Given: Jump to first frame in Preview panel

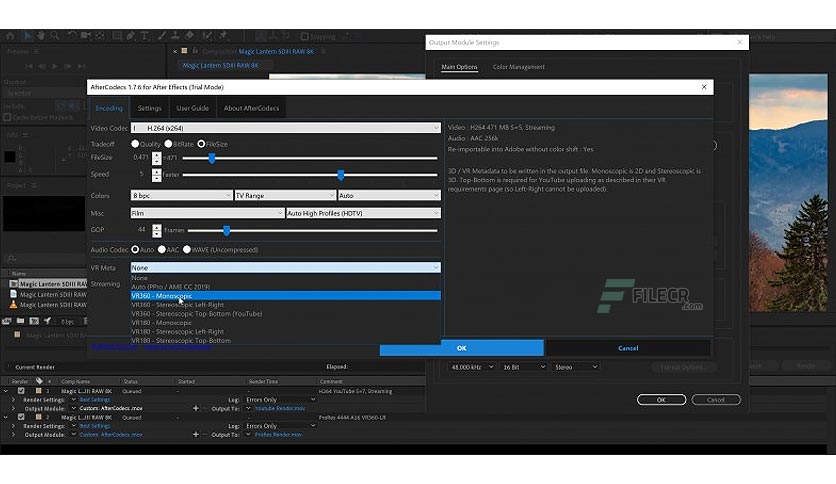Looking at the screenshot, I should pos(29,66).
